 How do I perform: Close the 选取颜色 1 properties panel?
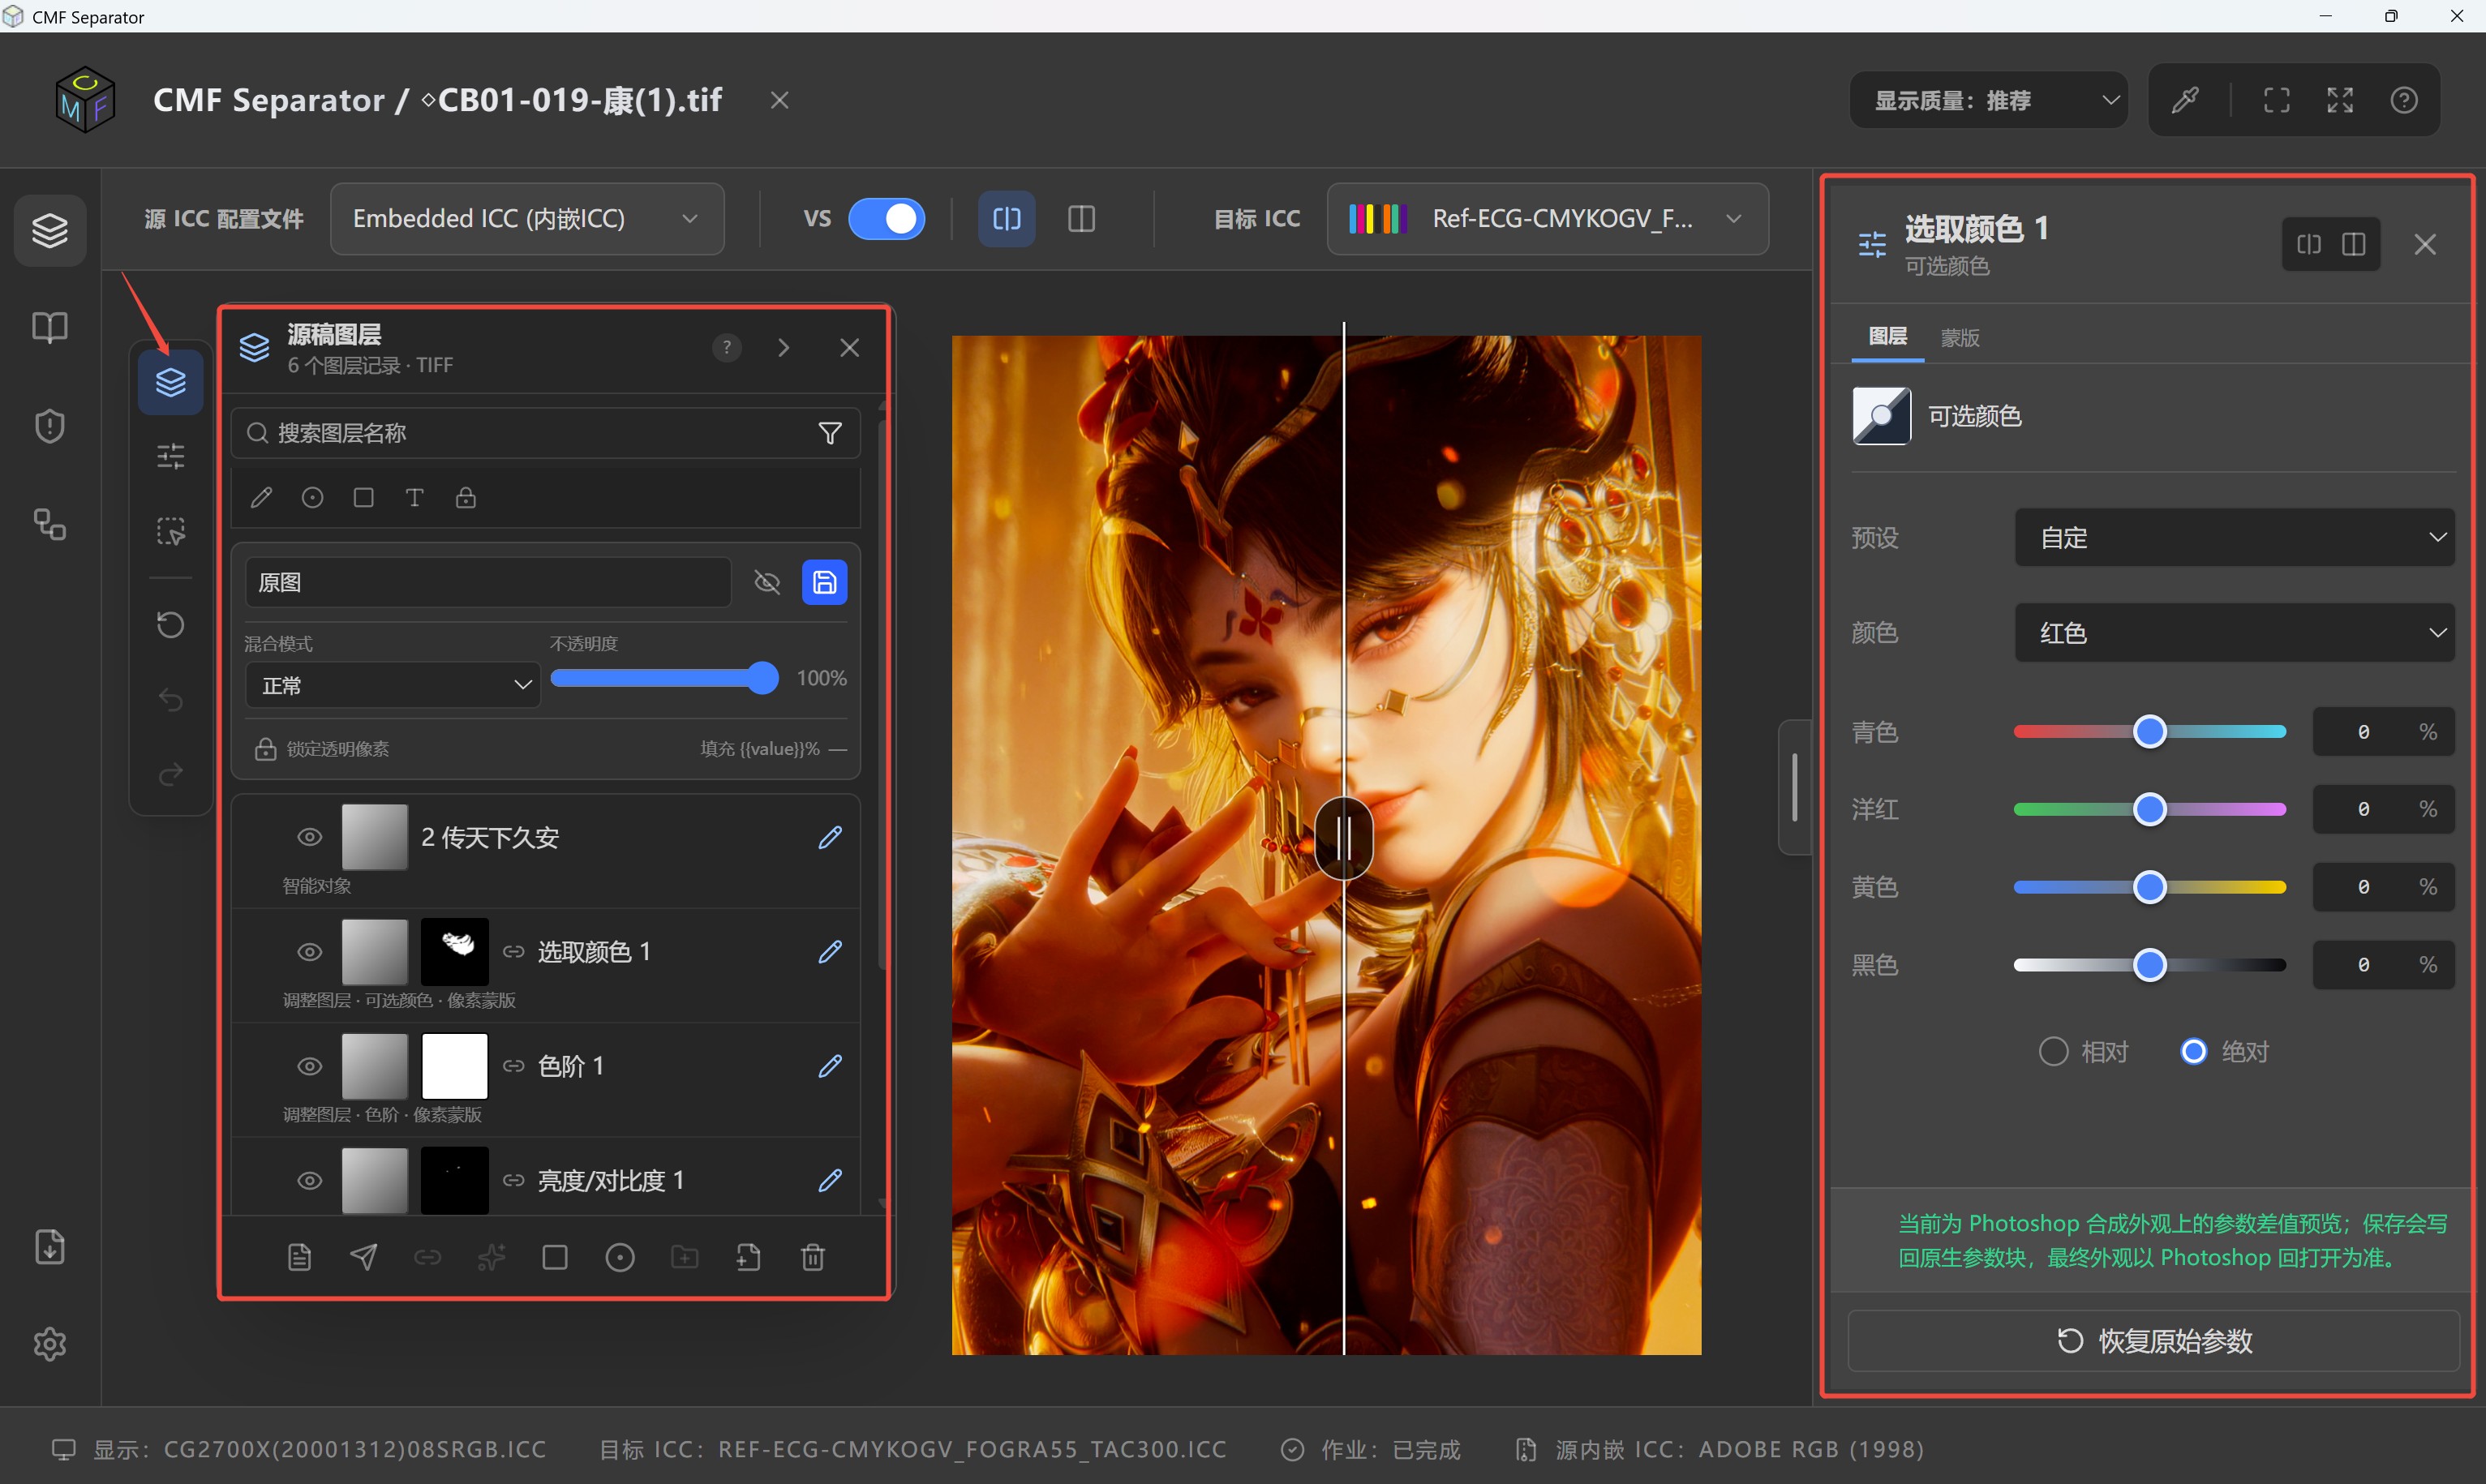[x=2425, y=244]
